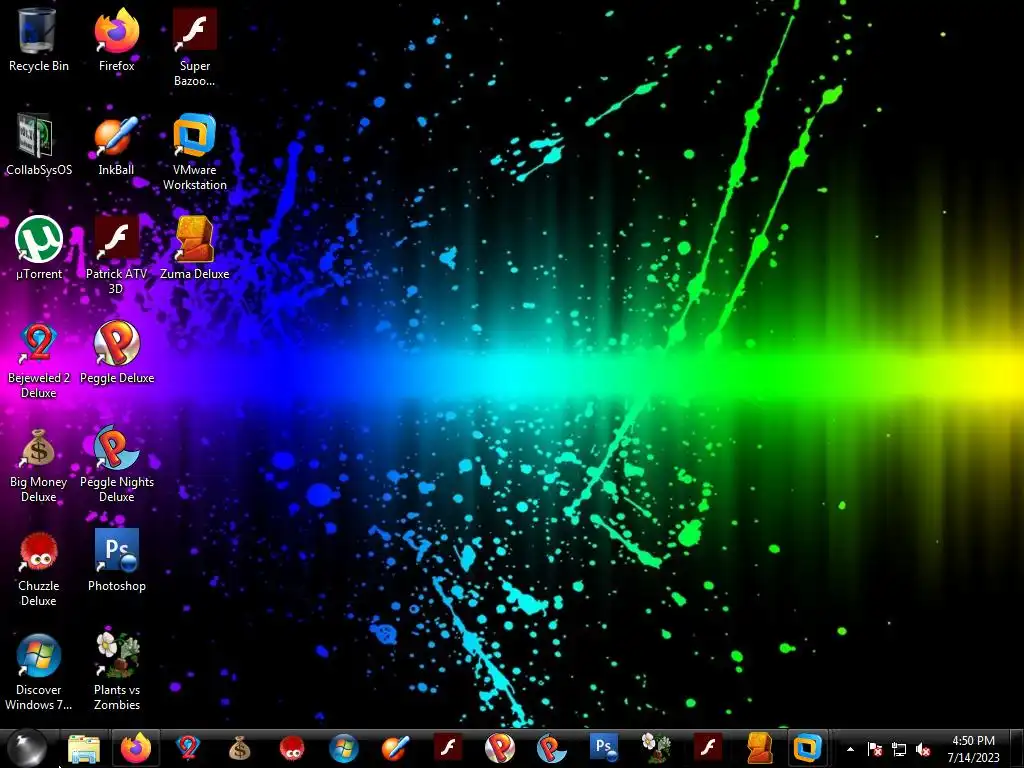Select the Peggle Nights Deluxe desktop shortcut
The width and height of the screenshot is (1024, 768).
tap(116, 464)
